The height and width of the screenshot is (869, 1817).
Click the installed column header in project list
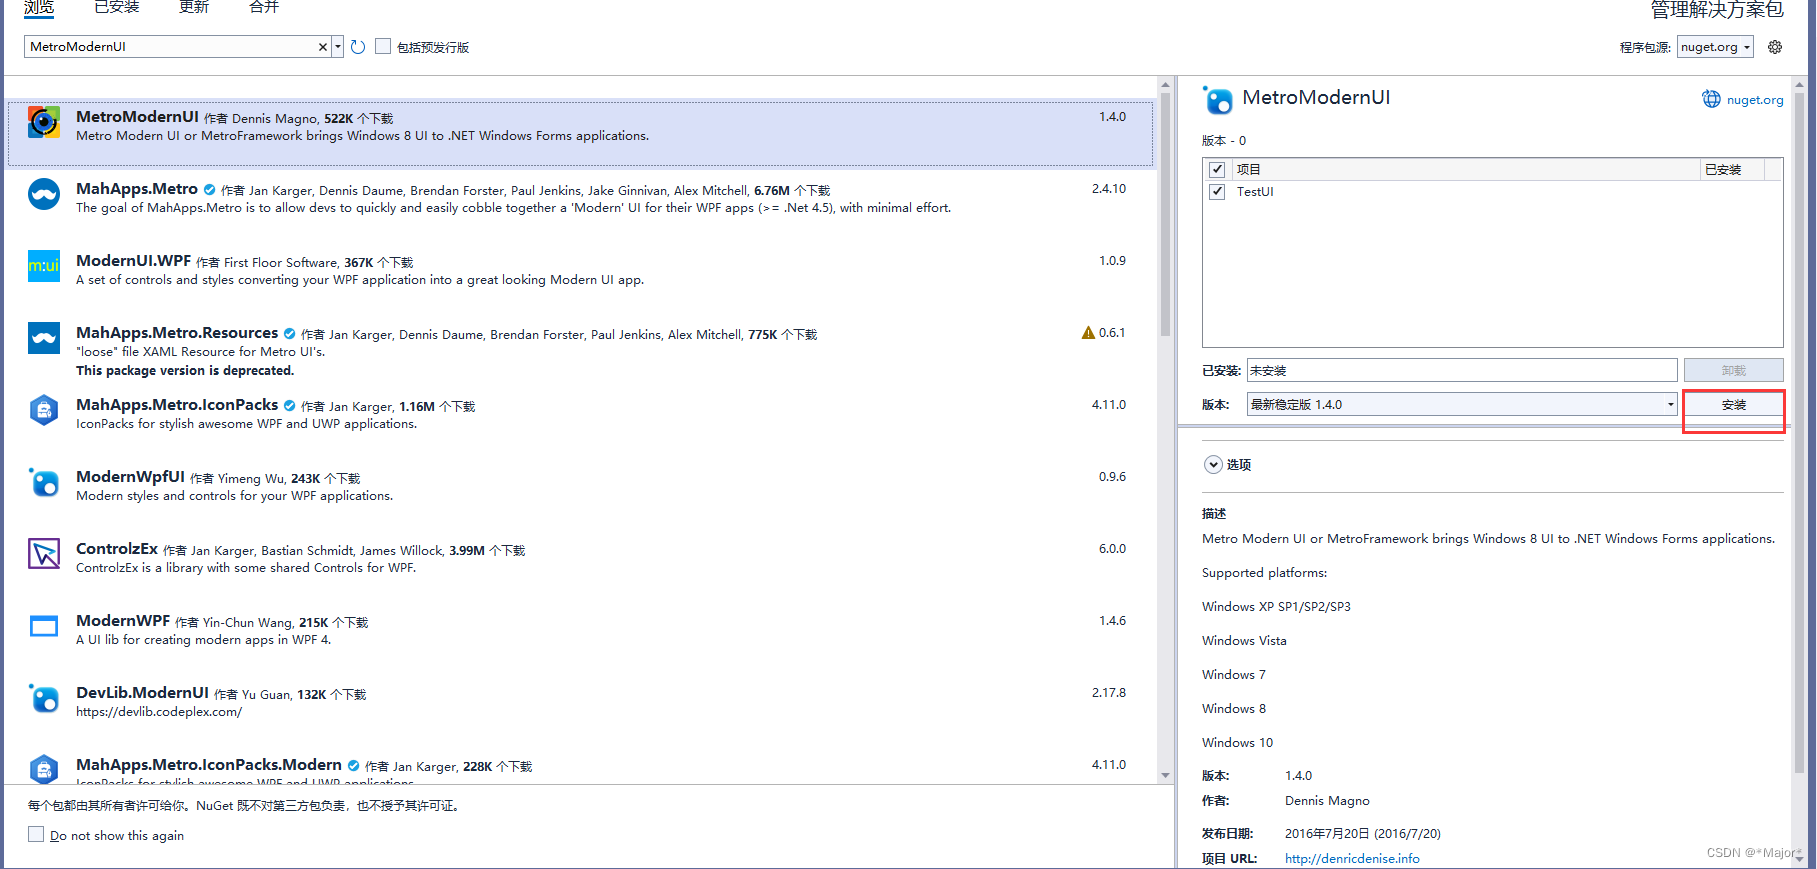click(1733, 169)
